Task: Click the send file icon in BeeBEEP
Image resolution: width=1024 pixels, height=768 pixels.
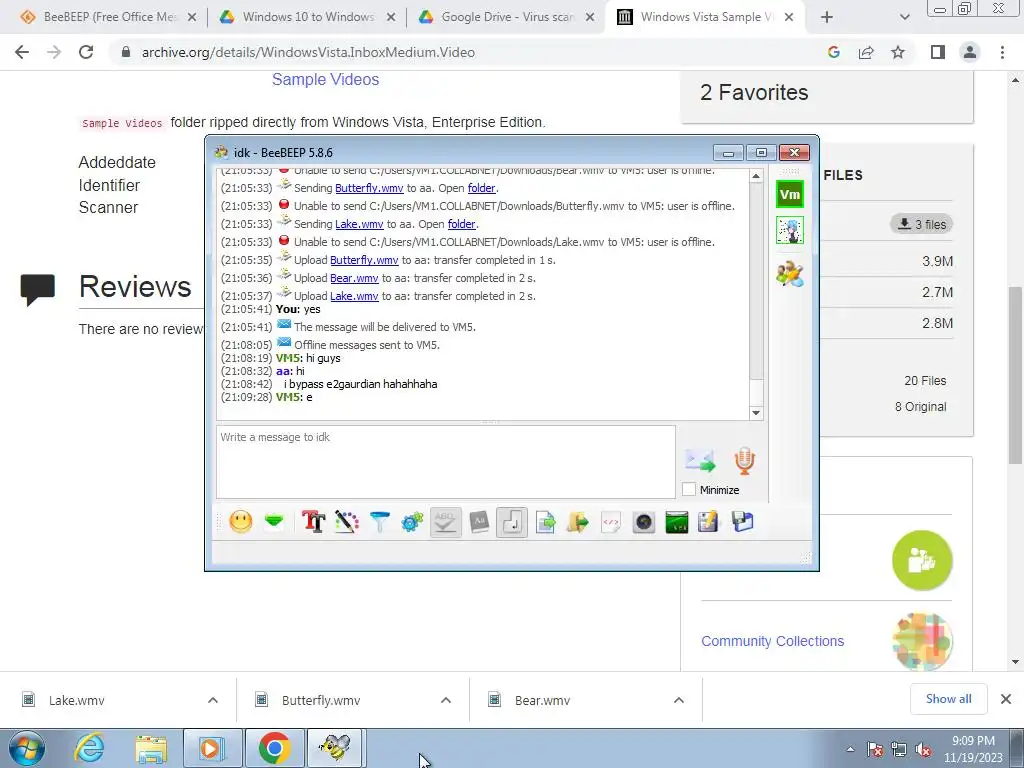Action: [545, 522]
